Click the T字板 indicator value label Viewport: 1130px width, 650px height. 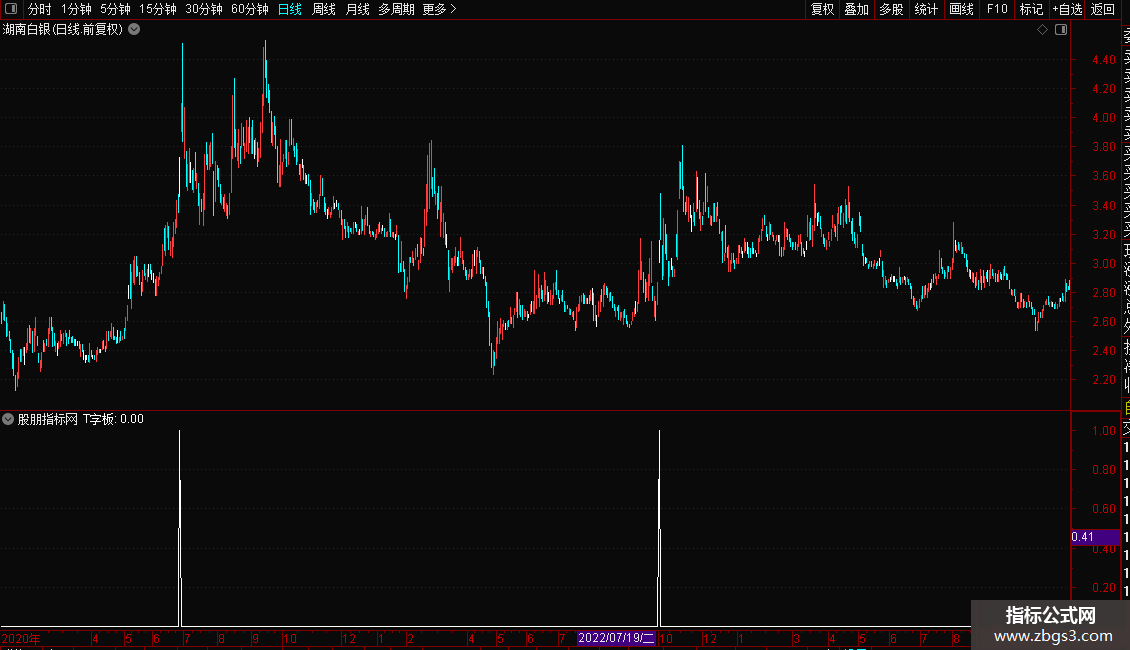[112, 419]
